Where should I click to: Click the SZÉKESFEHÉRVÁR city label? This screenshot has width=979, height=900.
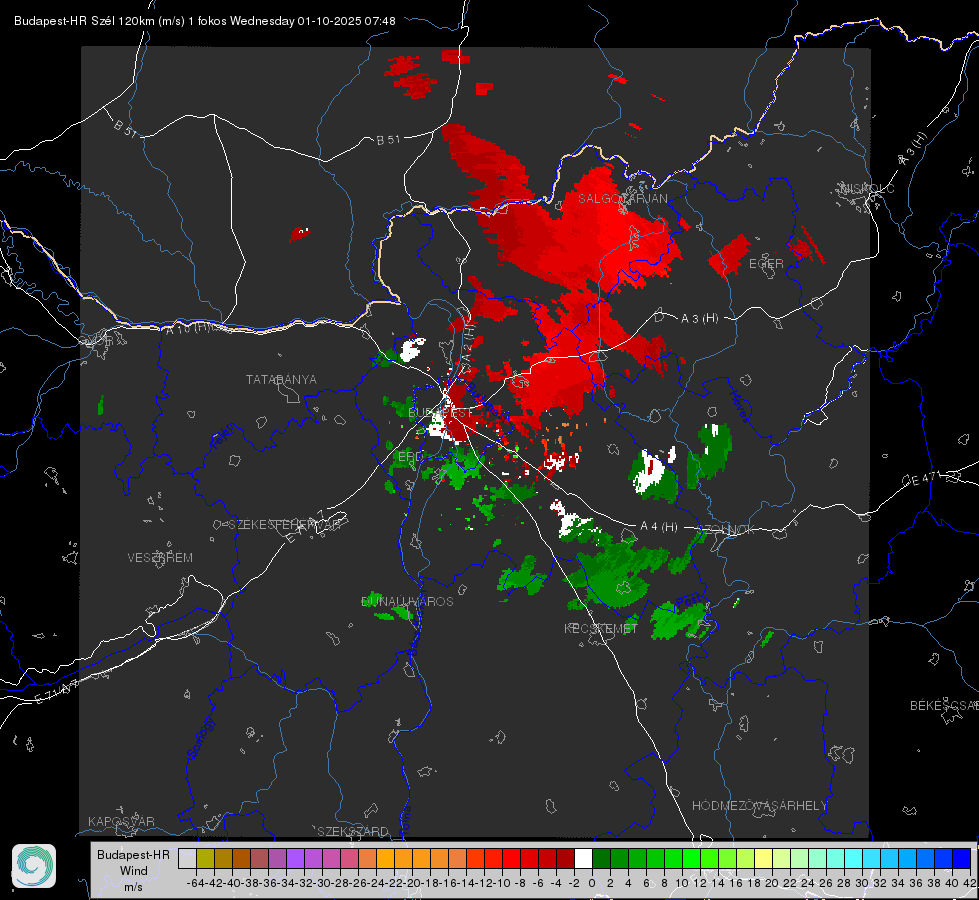pyautogui.click(x=287, y=525)
